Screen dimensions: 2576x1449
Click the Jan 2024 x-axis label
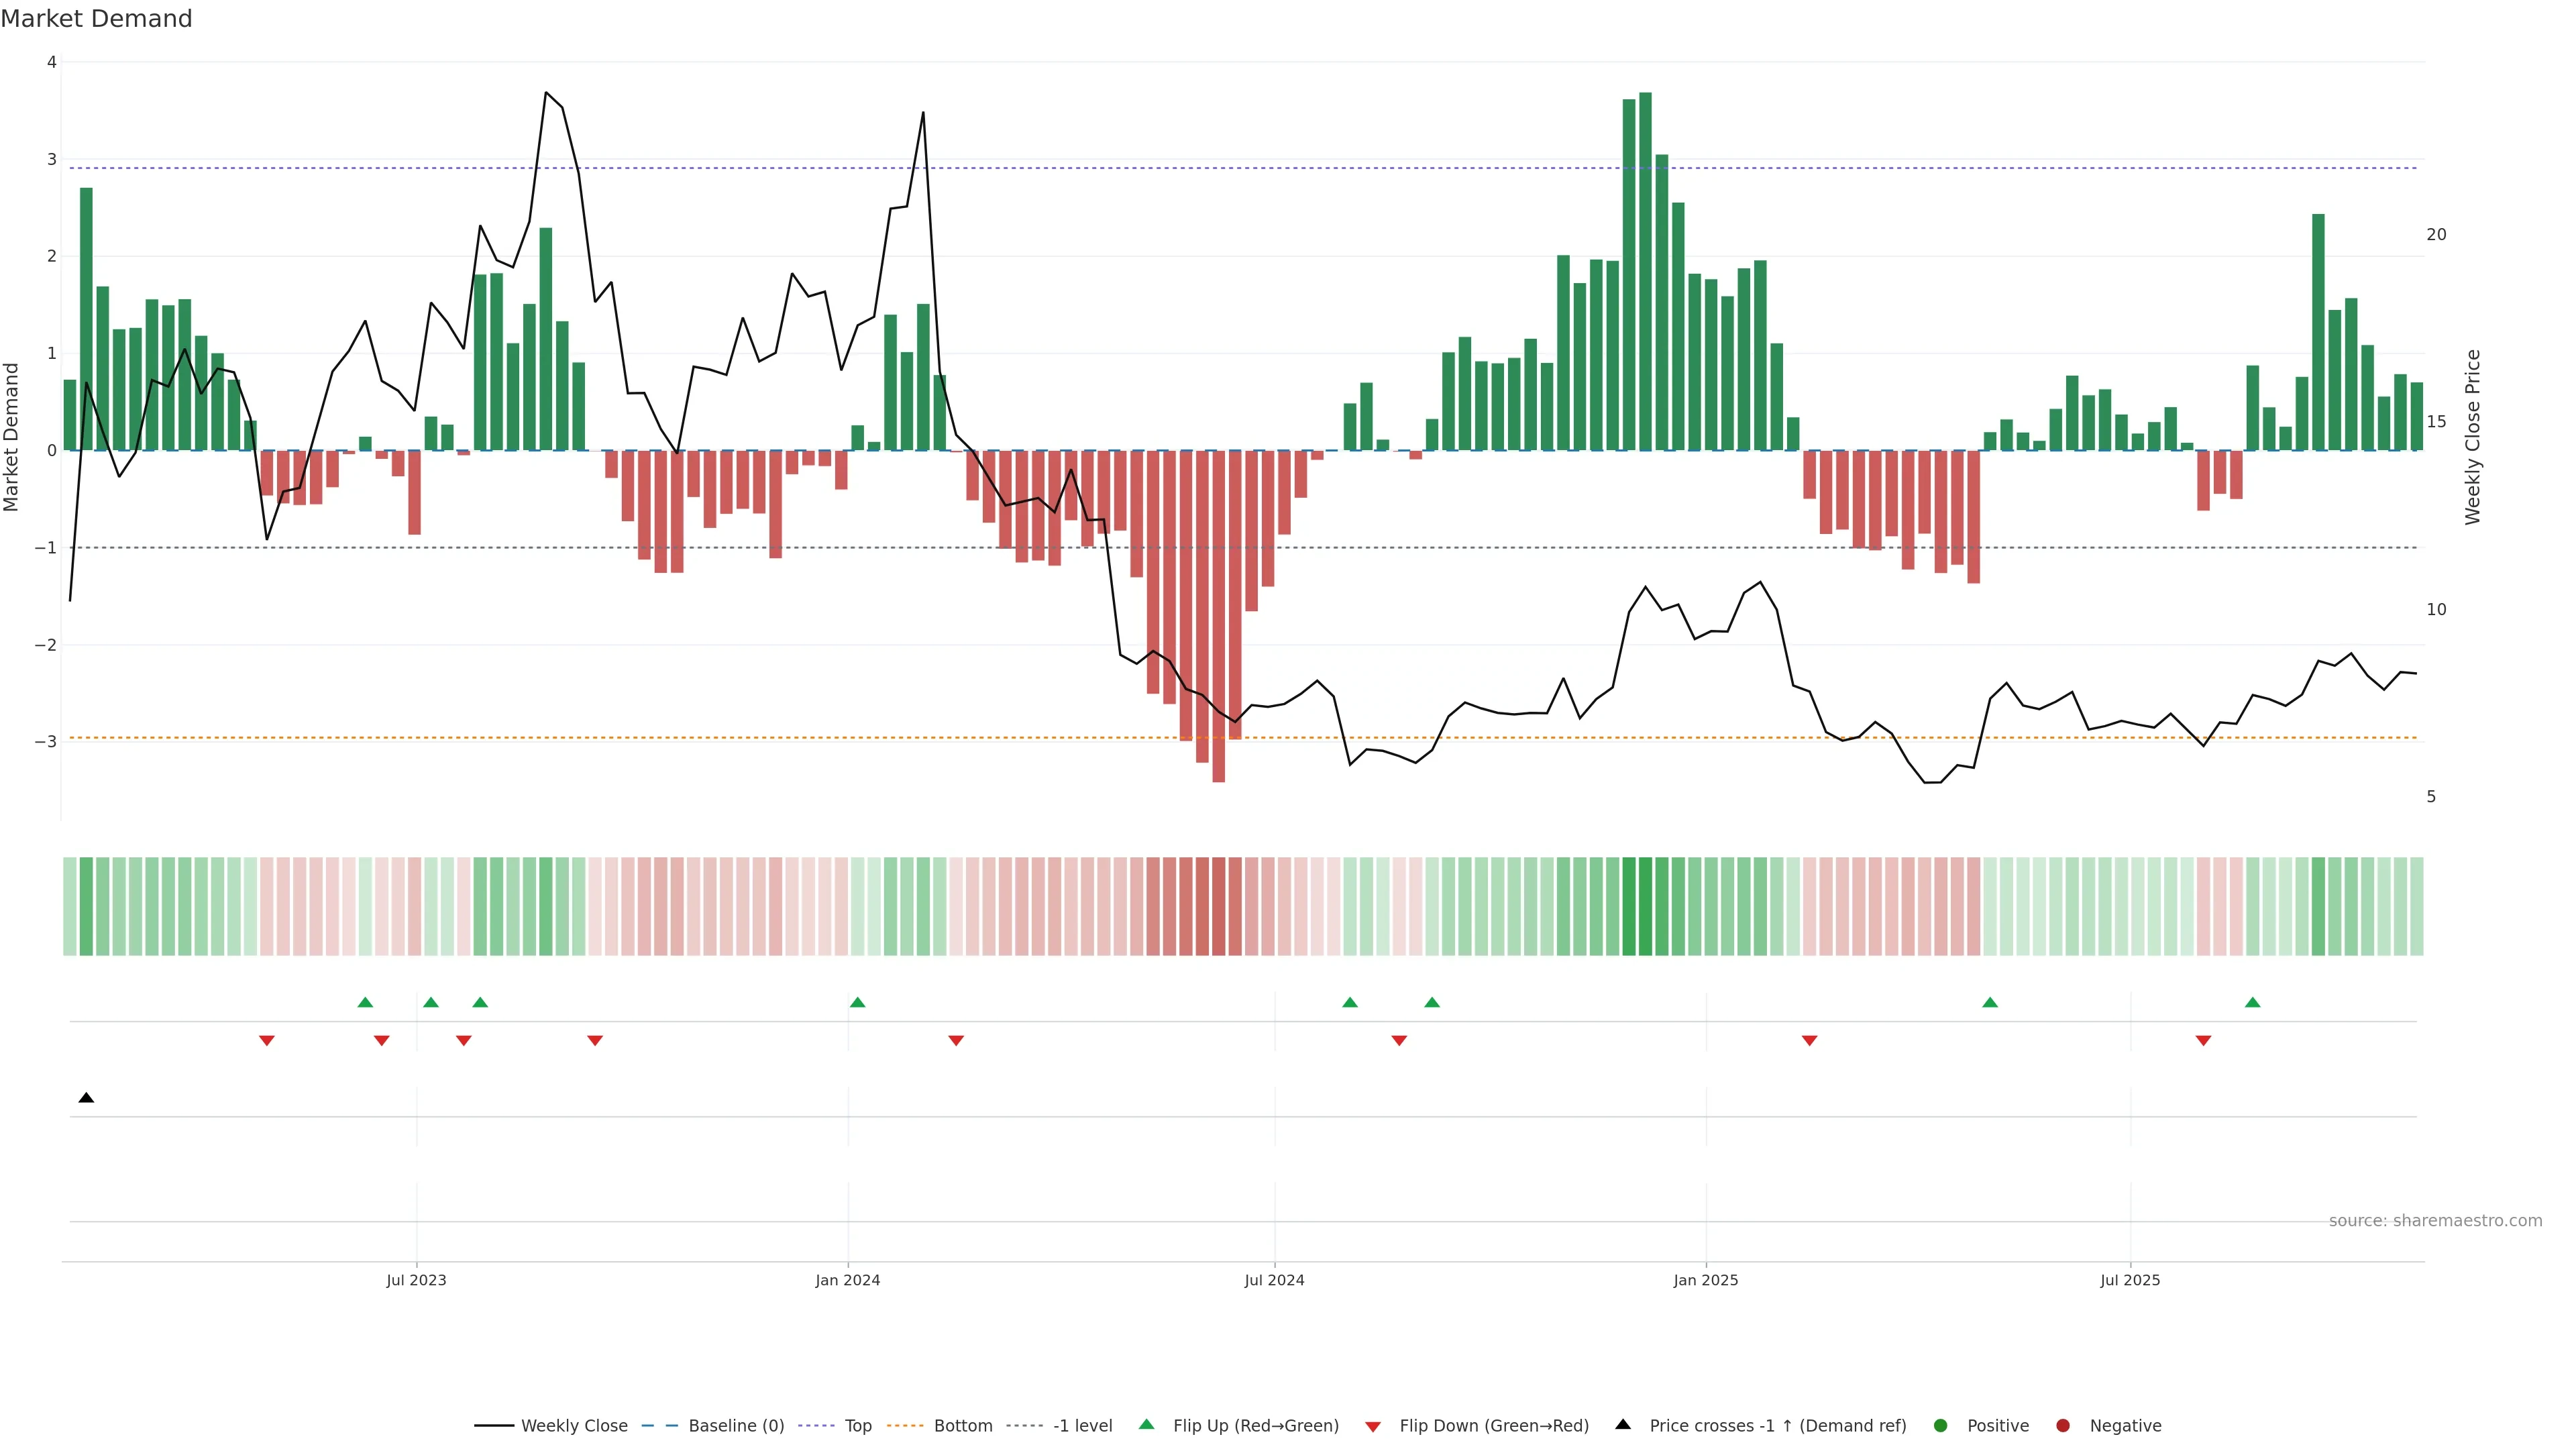coord(847,1280)
